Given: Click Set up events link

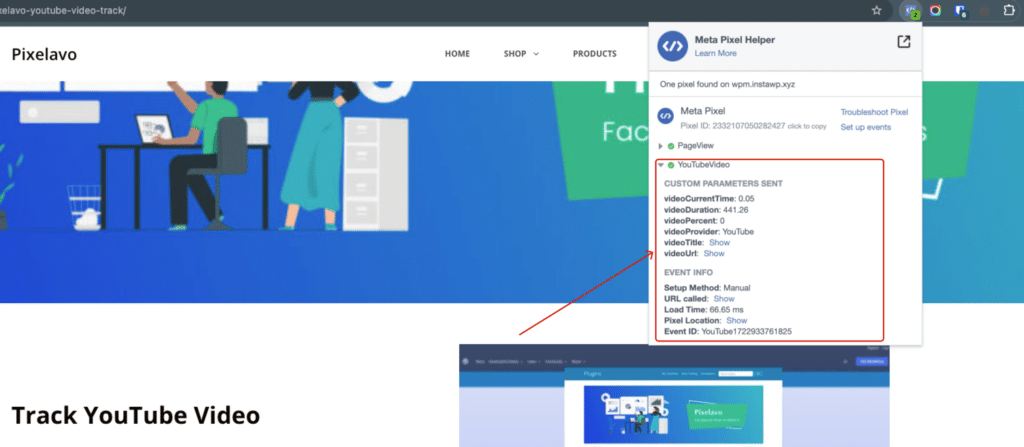Looking at the screenshot, I should pyautogui.click(x=865, y=127).
